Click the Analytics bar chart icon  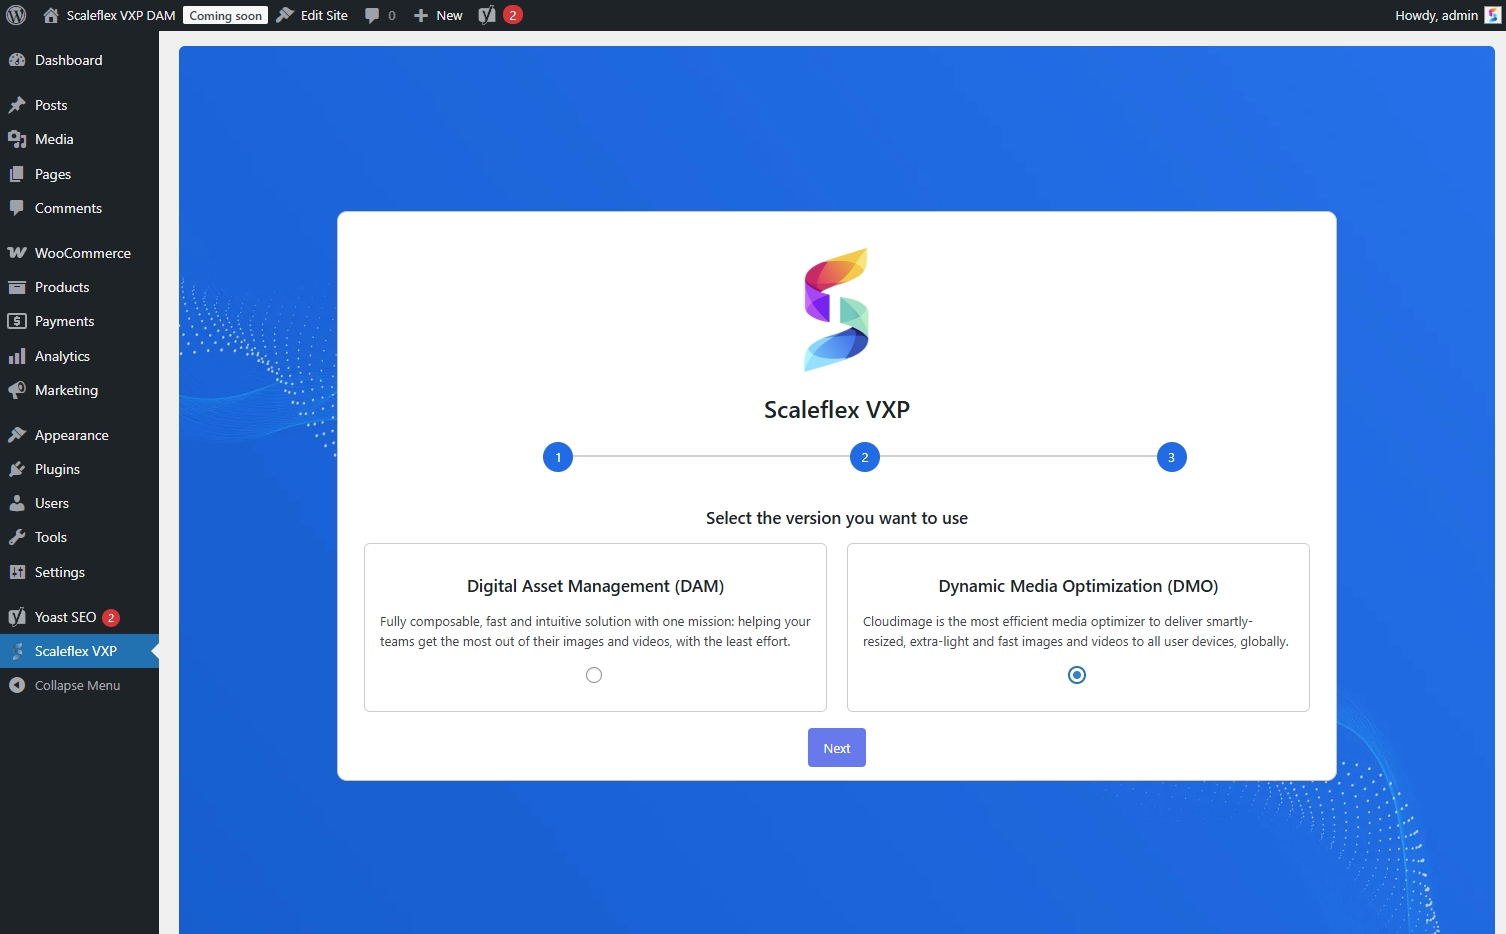17,356
